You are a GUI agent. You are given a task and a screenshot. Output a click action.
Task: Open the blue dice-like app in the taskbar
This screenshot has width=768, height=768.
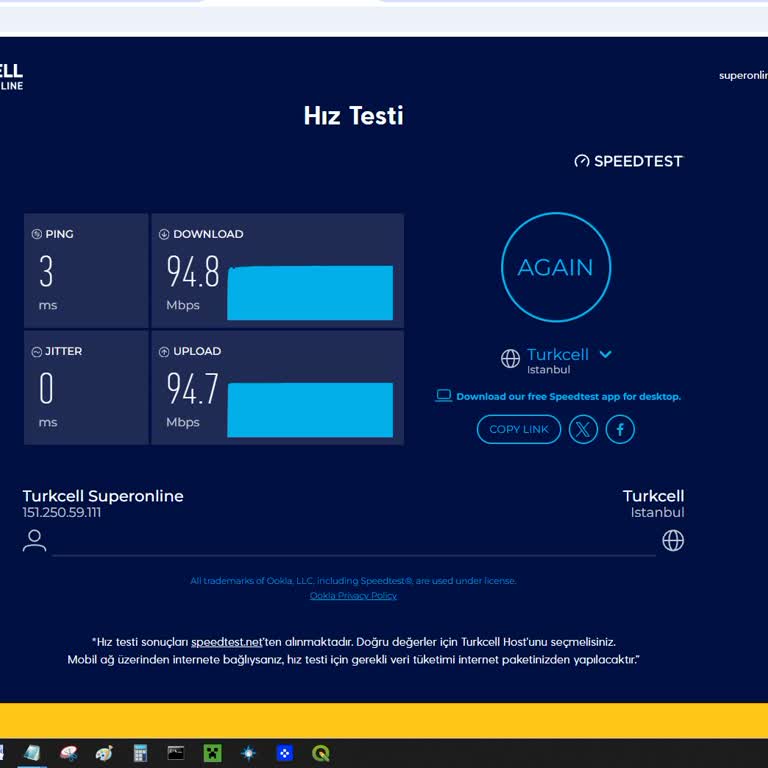pos(285,753)
